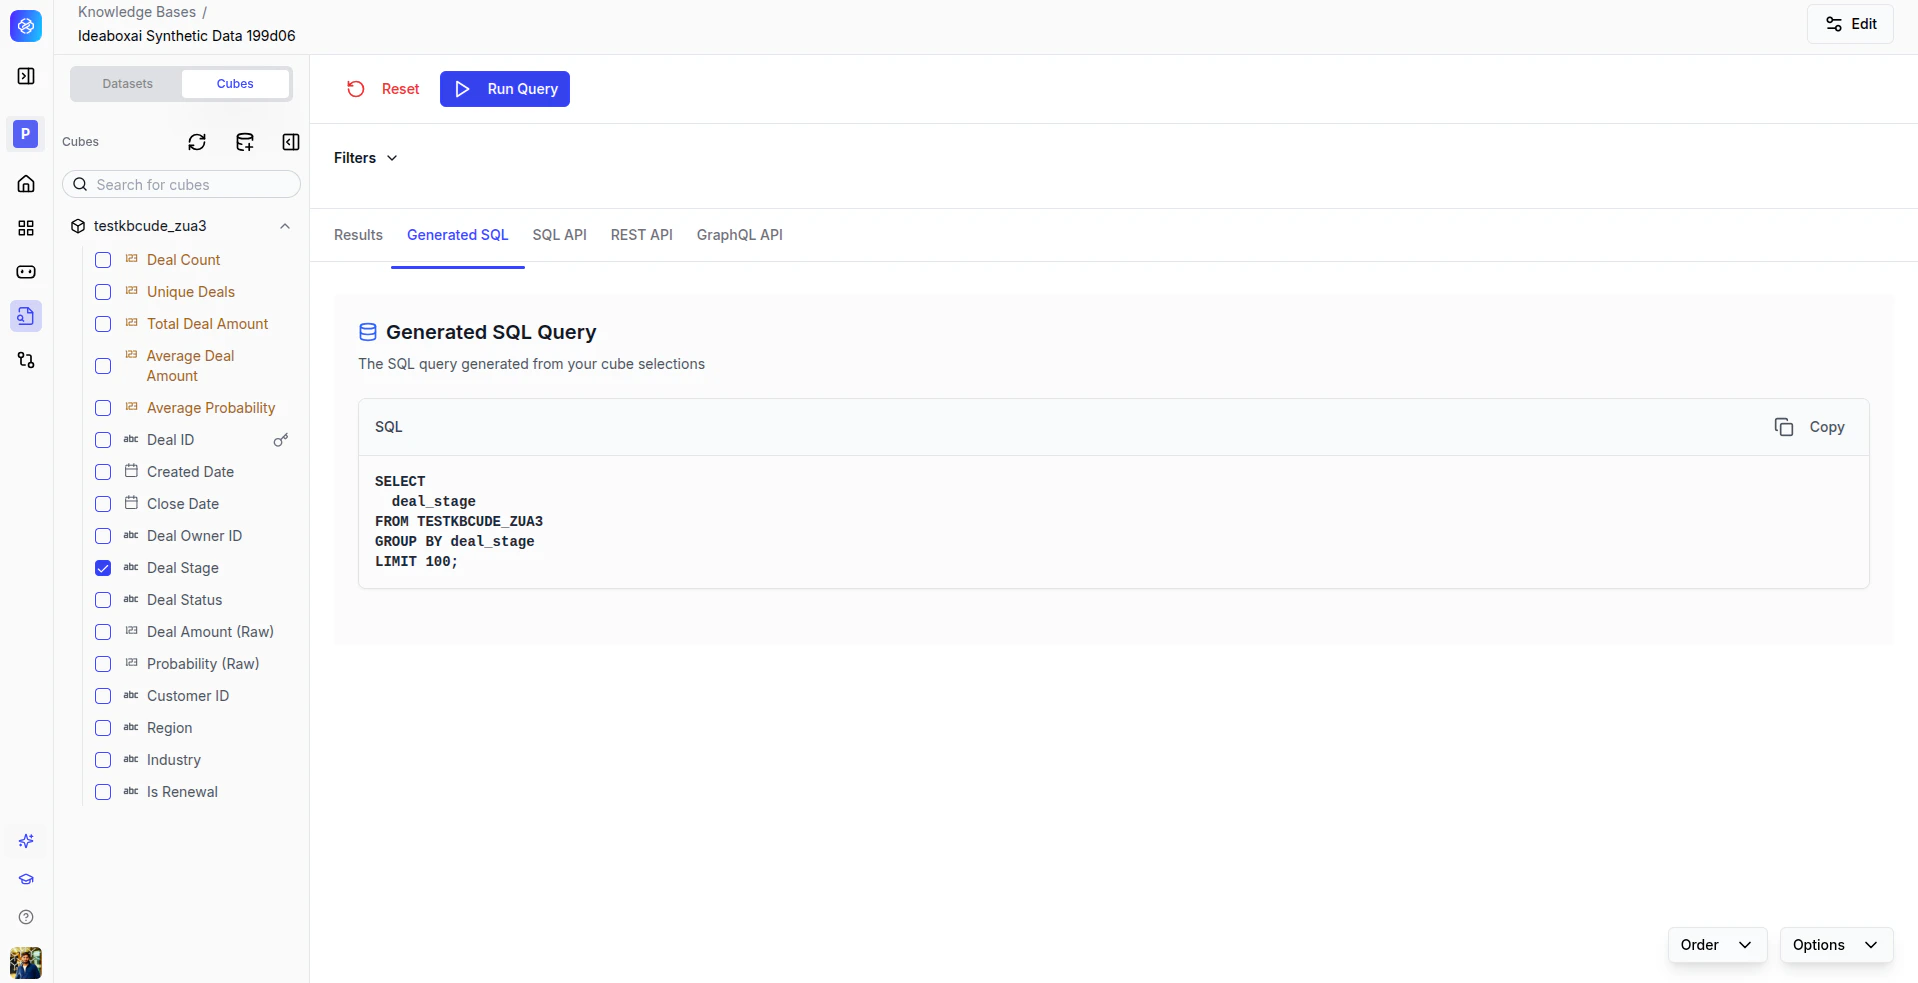Open the chatbot icon in the sidebar
Image resolution: width=1918 pixels, height=983 pixels.
pyautogui.click(x=26, y=272)
